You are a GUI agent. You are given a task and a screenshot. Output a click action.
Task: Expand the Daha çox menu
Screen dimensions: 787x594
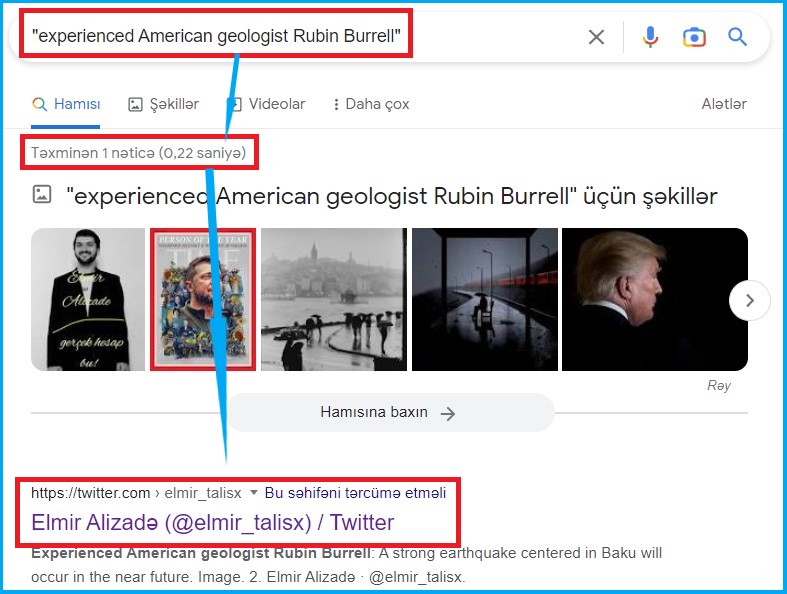tap(371, 104)
